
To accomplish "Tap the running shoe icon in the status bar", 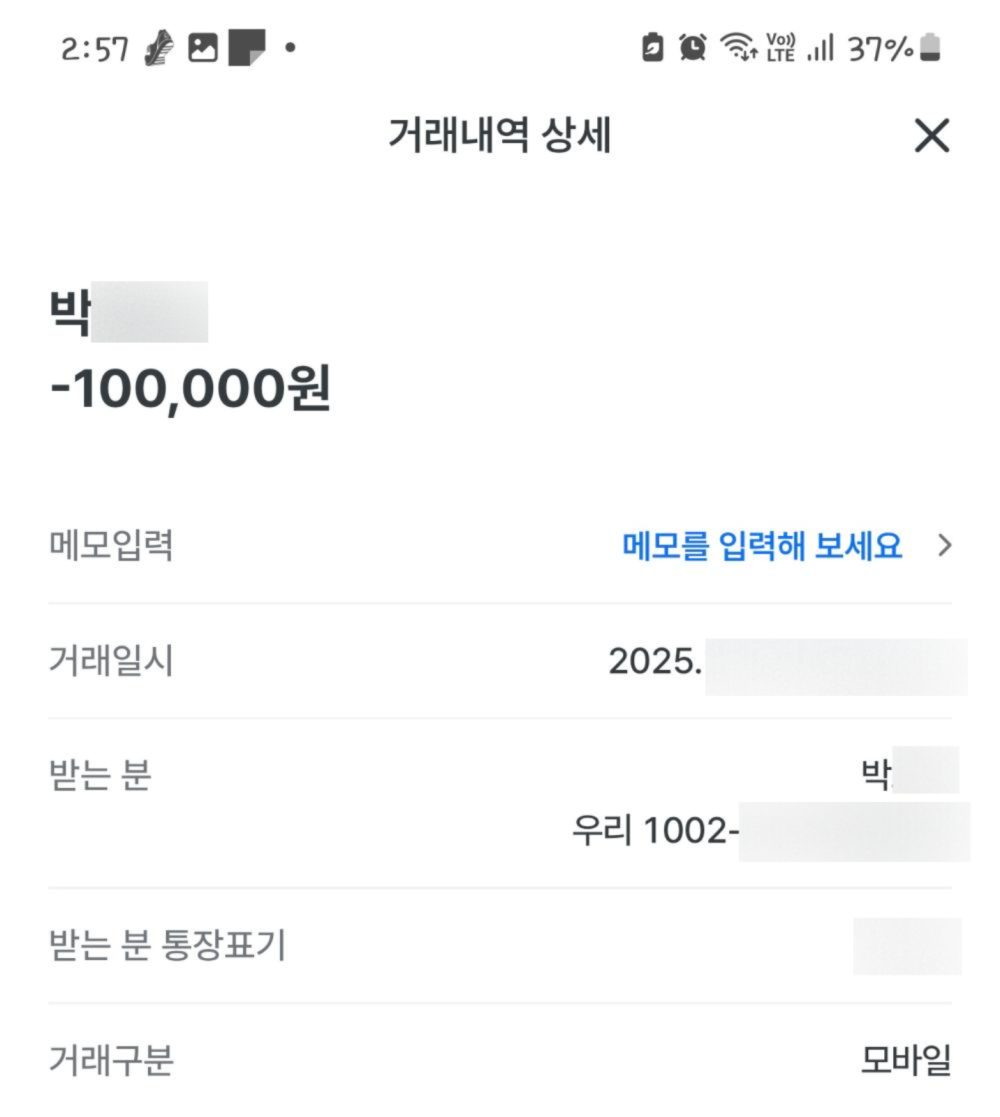I will click(x=159, y=48).
